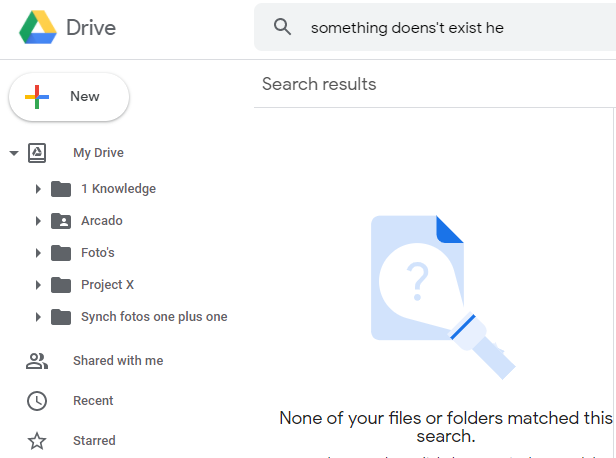Screen dimensions: 616x458
Task: Click the Google Drive logo icon
Action: [x=38, y=27]
